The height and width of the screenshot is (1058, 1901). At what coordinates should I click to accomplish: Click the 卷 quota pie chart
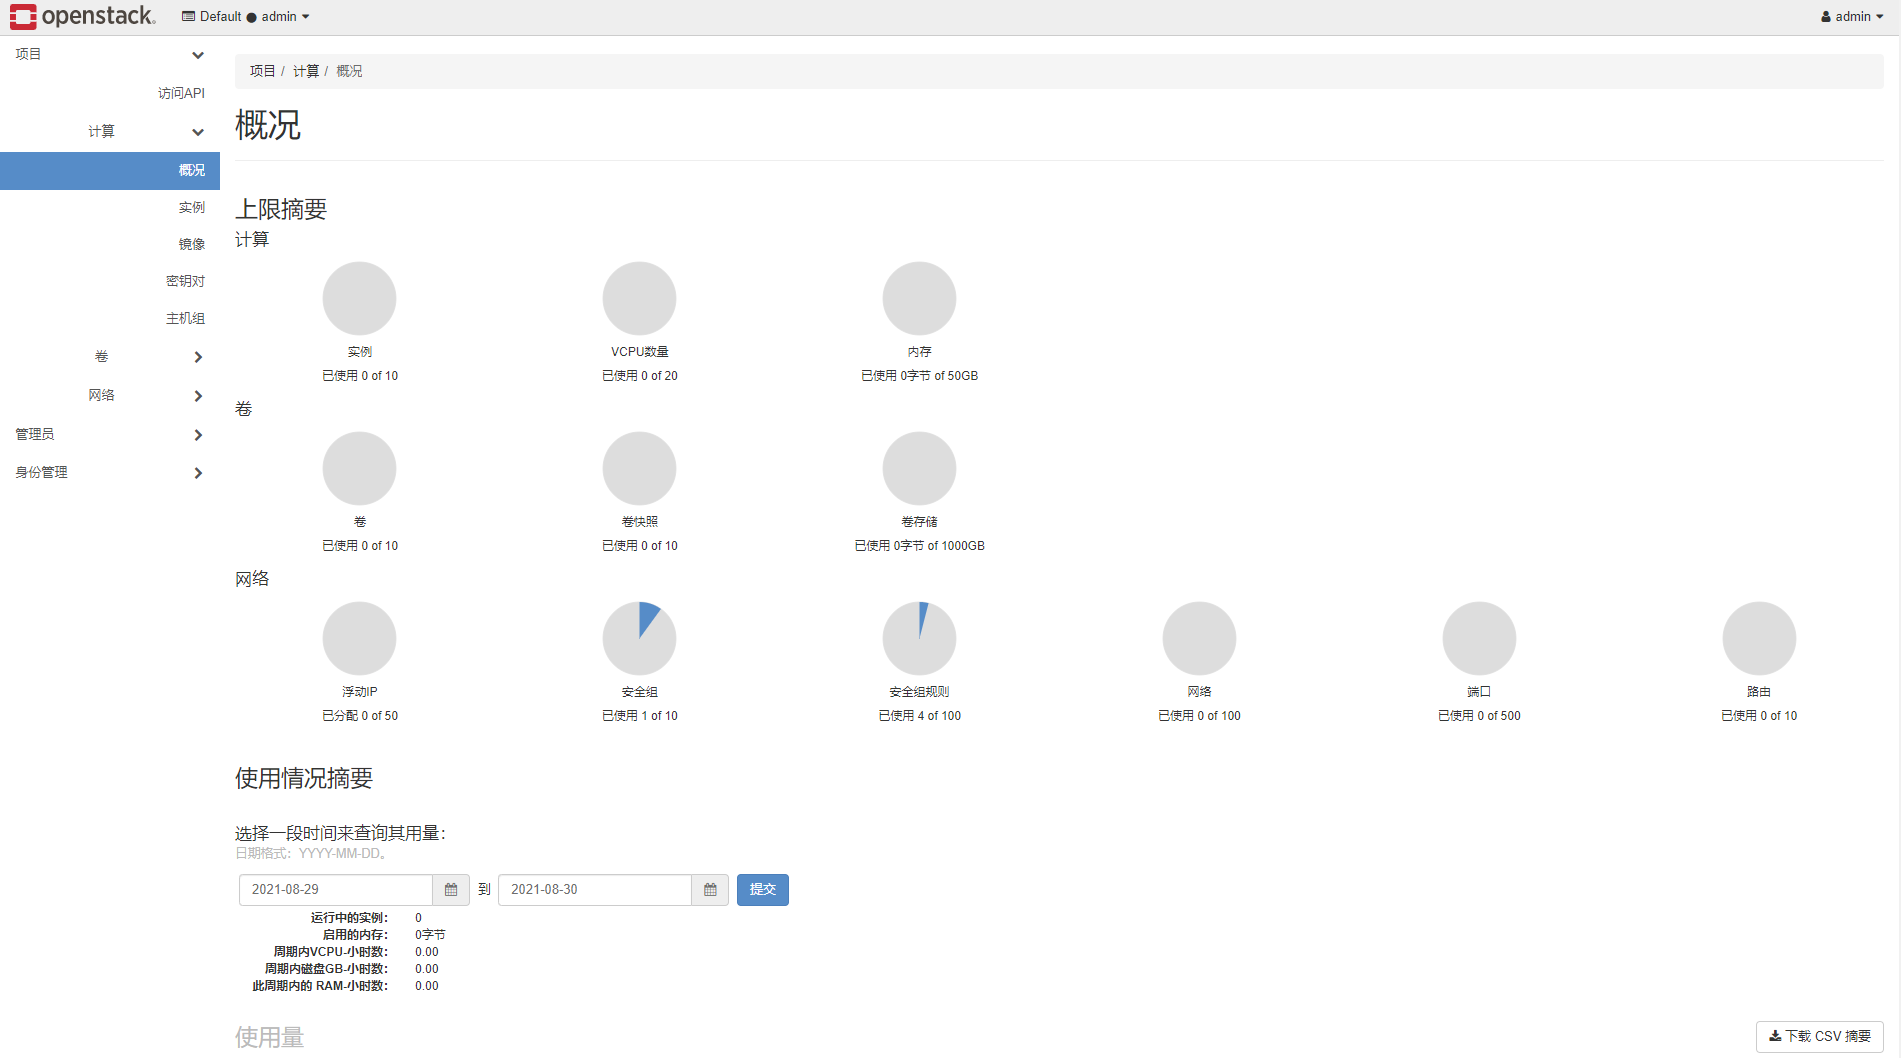[x=359, y=468]
